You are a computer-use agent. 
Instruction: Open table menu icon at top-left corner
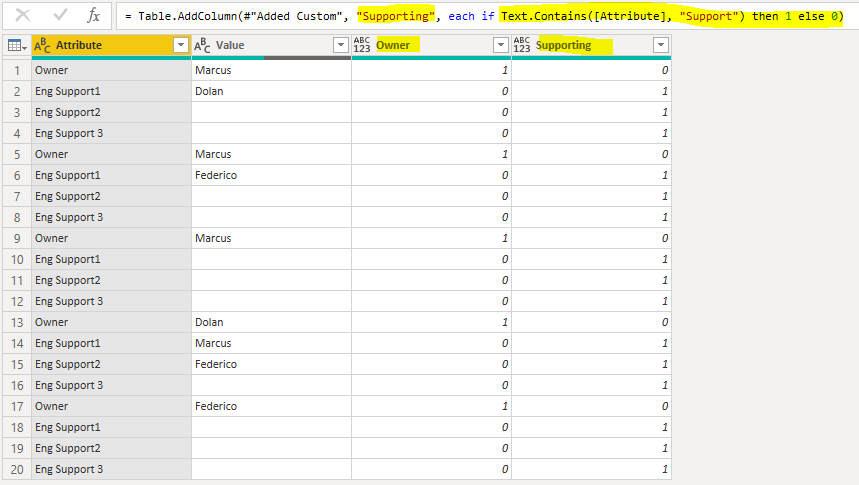[x=17, y=45]
